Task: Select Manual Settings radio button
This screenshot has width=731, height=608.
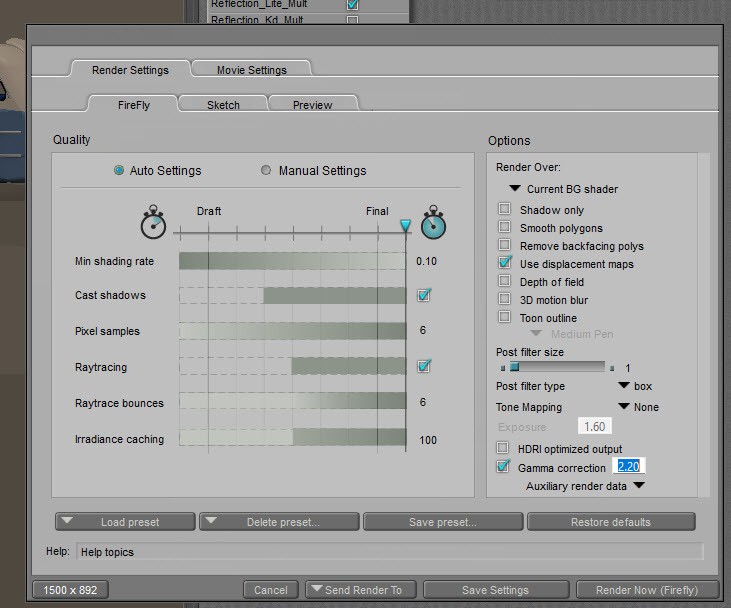Action: pos(266,170)
